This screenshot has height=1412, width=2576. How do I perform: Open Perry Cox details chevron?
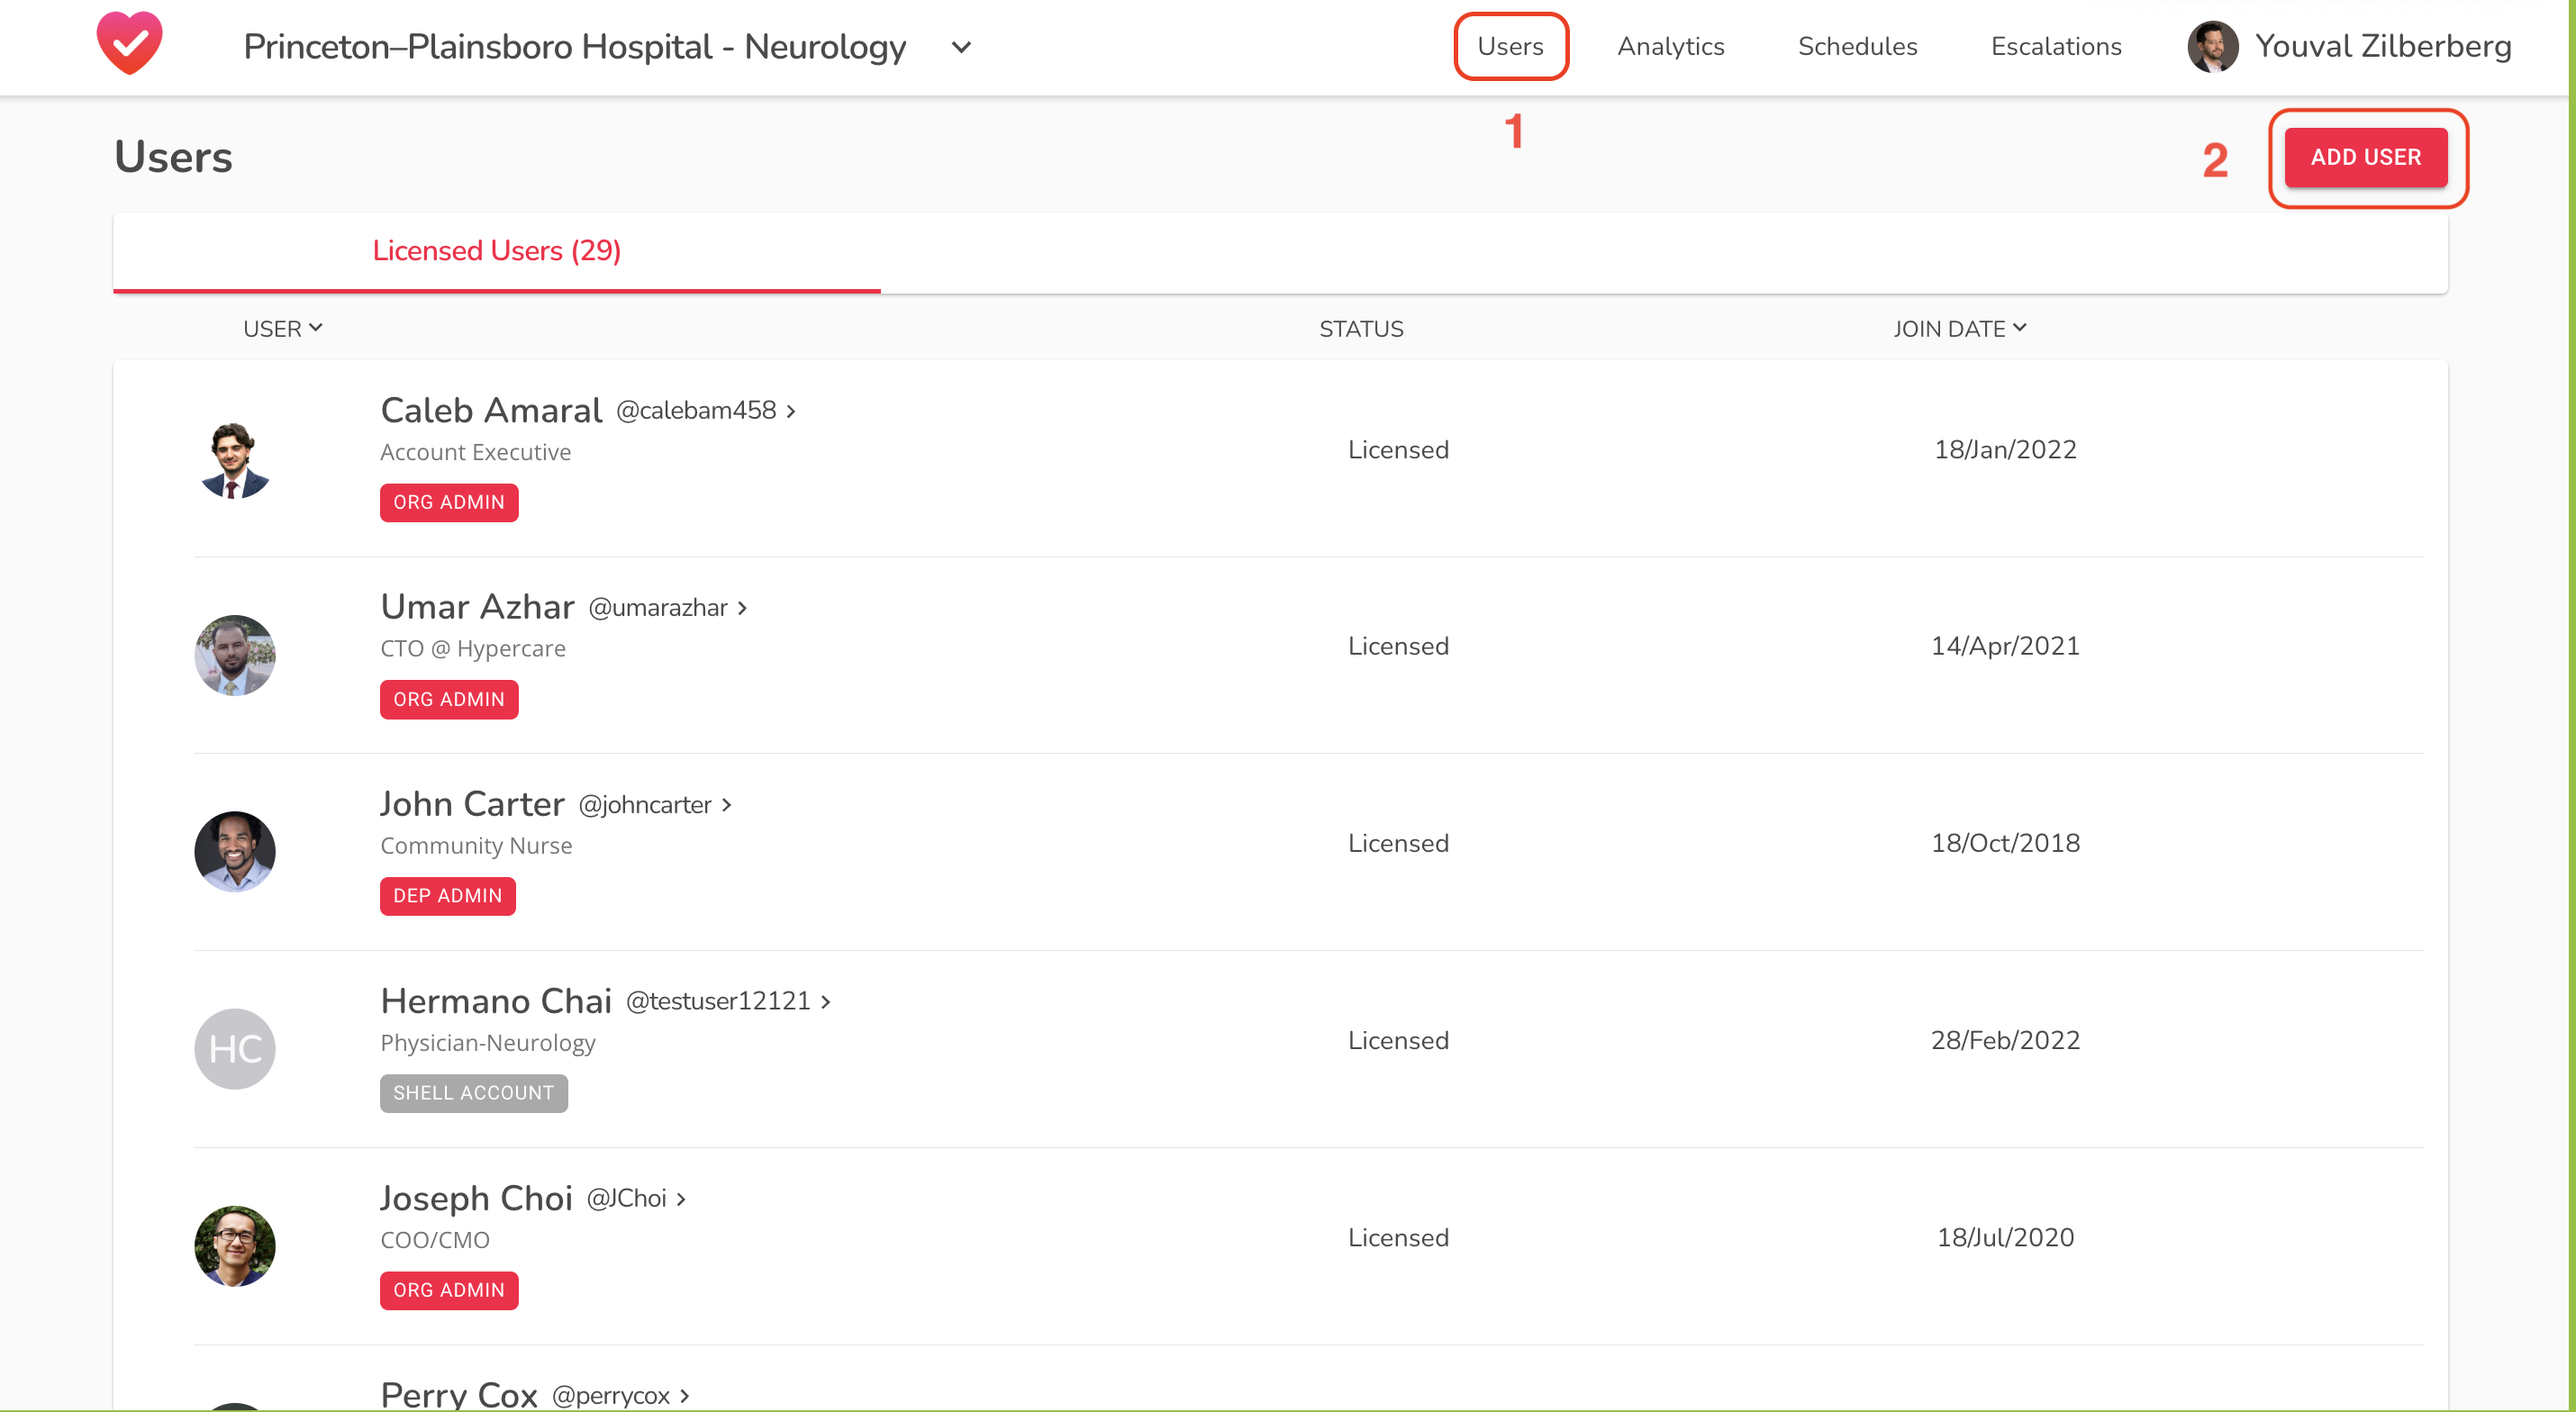pos(685,1396)
